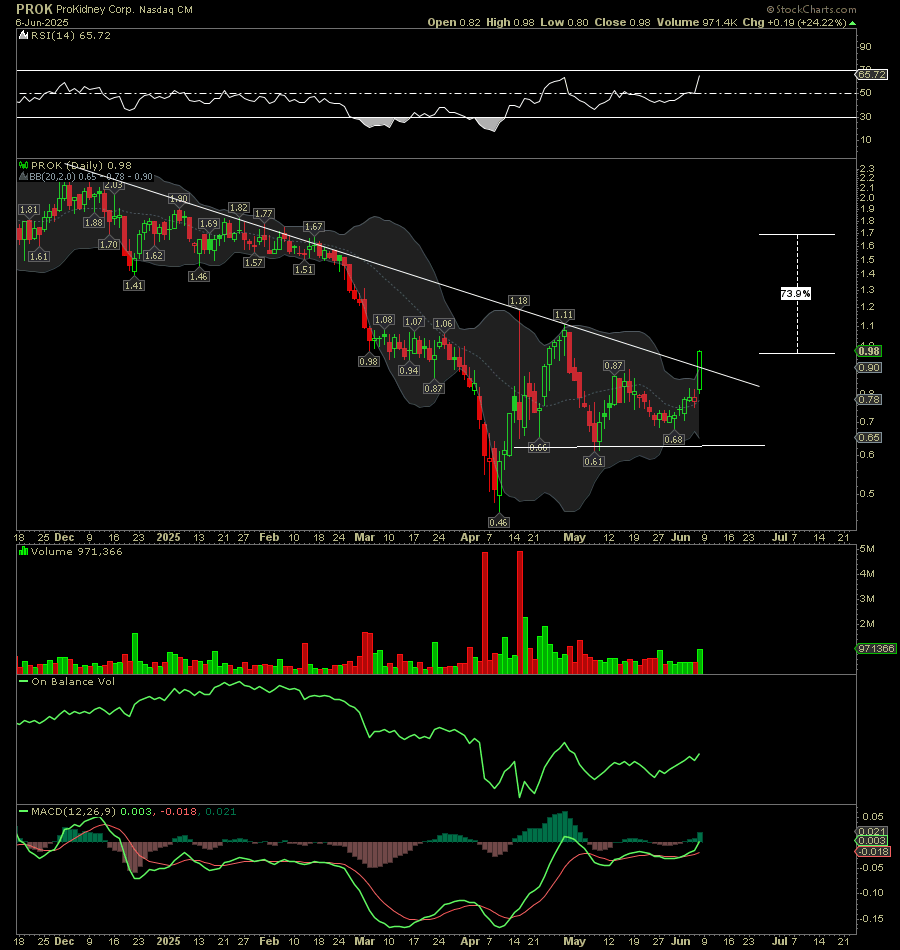Viewport: 900px width, 950px height.
Task: Click the PROK ticker symbol title
Action: (34, 9)
